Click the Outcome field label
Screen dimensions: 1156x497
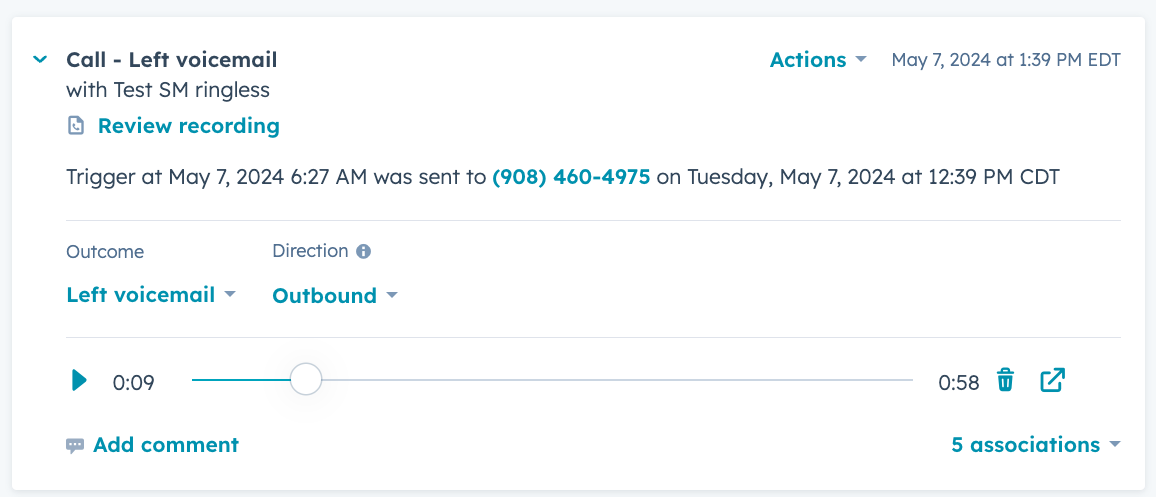(105, 252)
